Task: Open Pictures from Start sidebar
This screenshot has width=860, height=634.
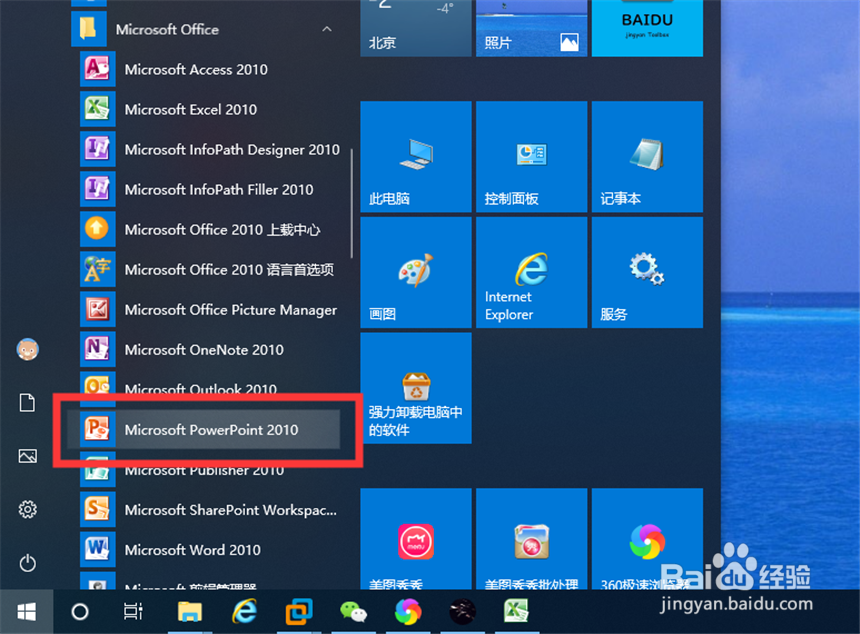Action: [x=27, y=456]
